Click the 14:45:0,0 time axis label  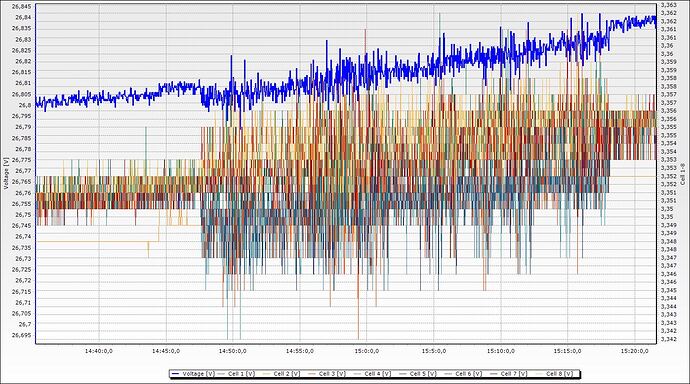tap(166, 351)
